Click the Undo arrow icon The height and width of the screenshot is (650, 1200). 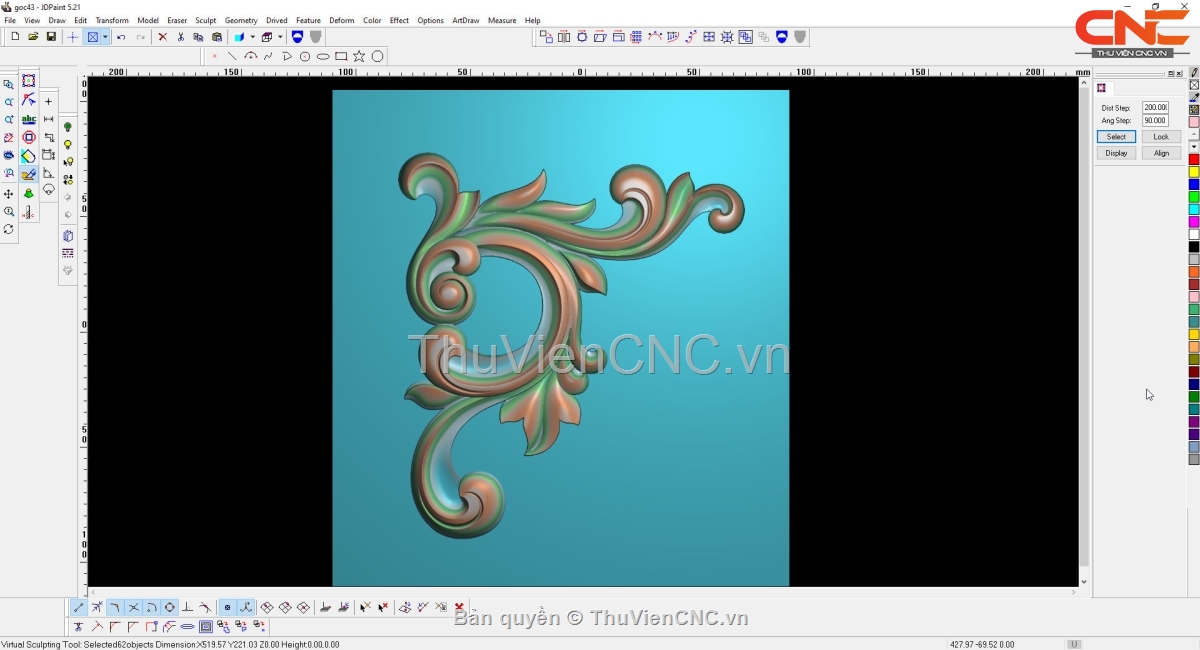(121, 37)
